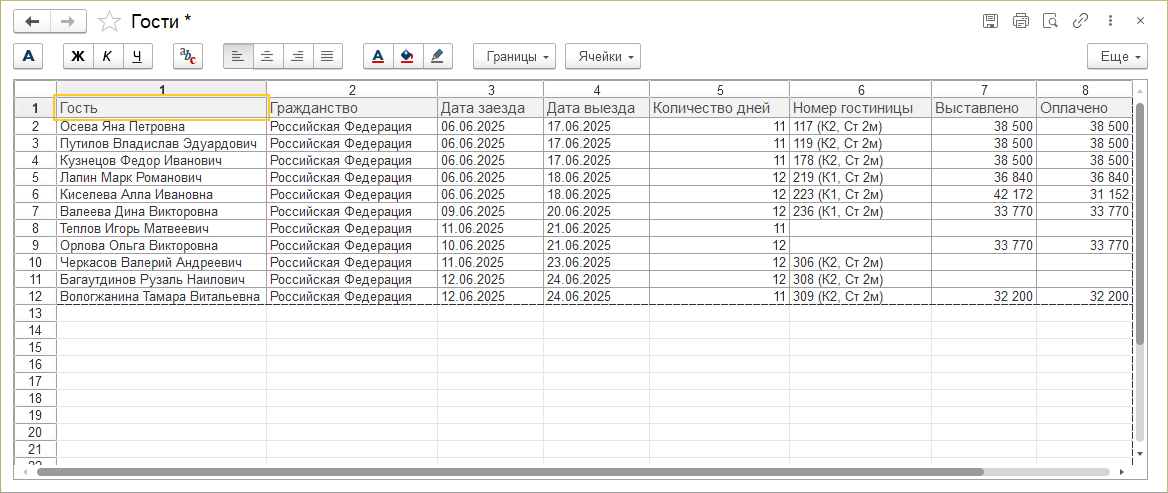The width and height of the screenshot is (1168, 493).
Task: Select cell Кузнецов Федор Иванович
Action: [162, 160]
